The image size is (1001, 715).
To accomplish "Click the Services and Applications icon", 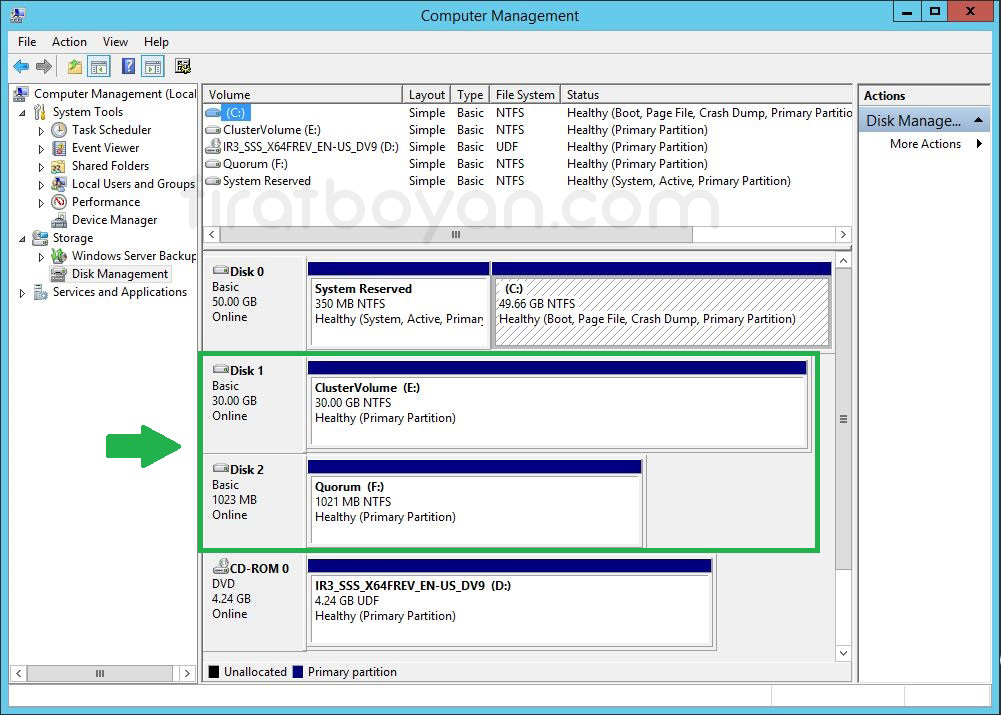I will (40, 292).
